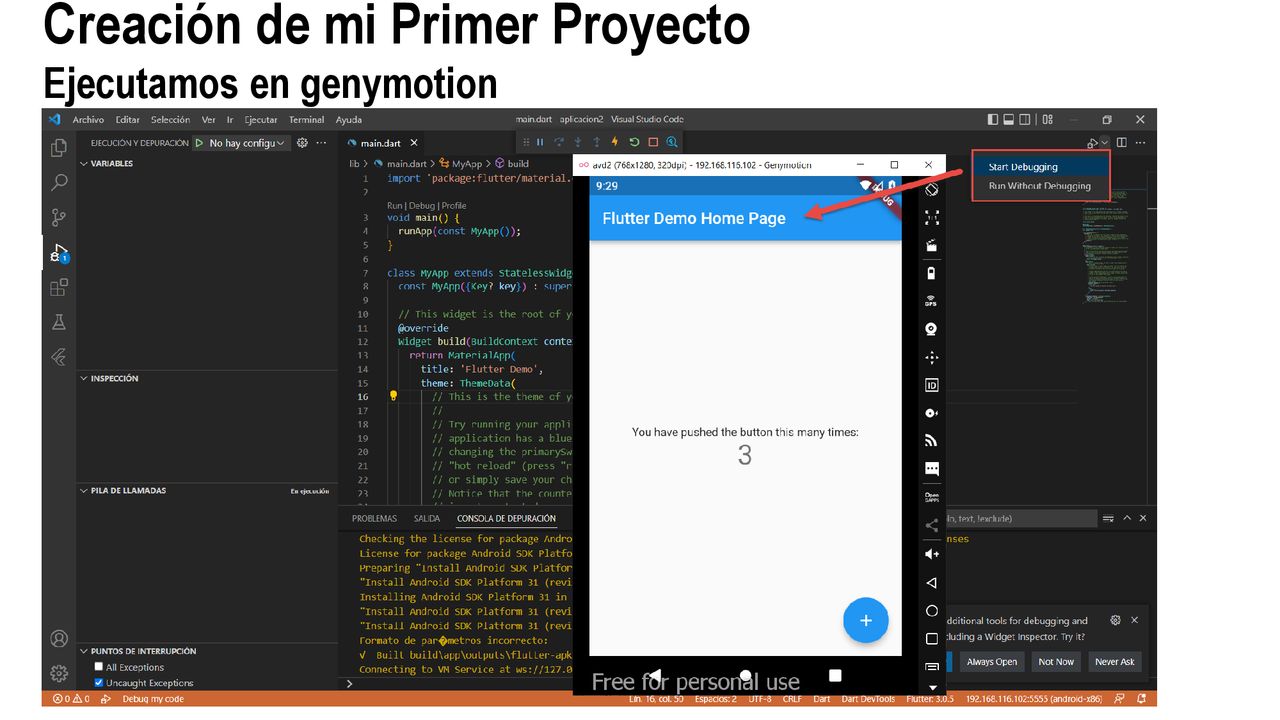This screenshot has width=1280, height=720.
Task: Click the Always Open notification button
Action: pyautogui.click(x=992, y=661)
